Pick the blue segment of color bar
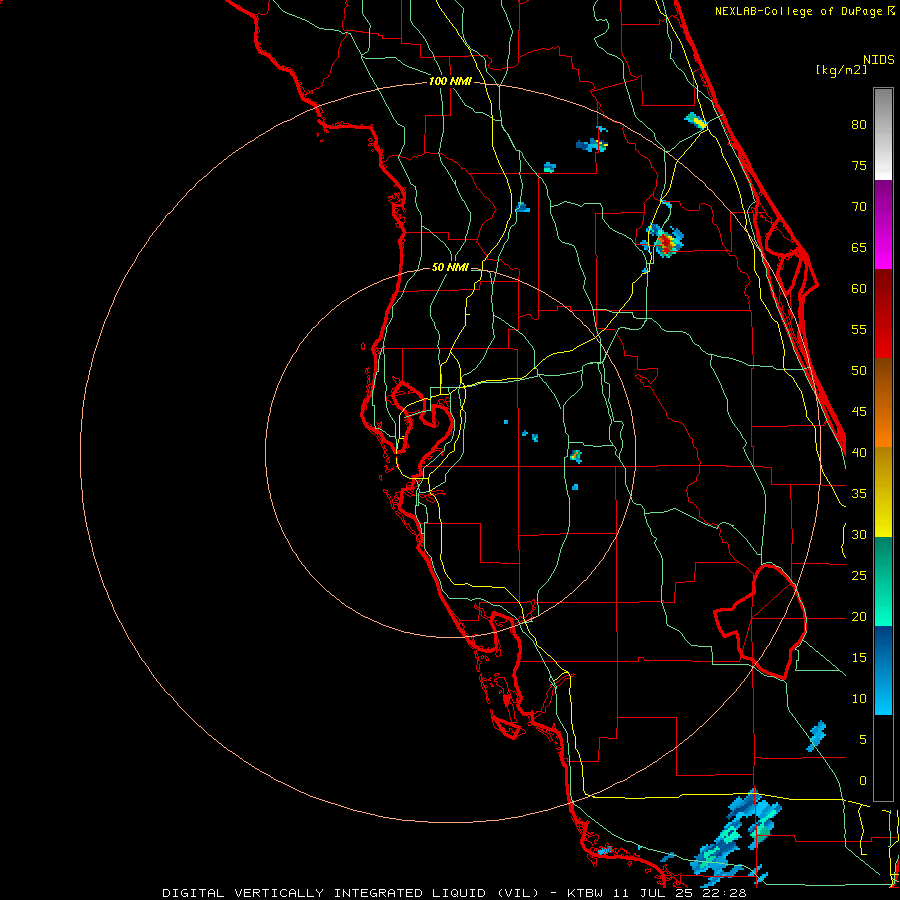The width and height of the screenshot is (900, 900). [883, 670]
